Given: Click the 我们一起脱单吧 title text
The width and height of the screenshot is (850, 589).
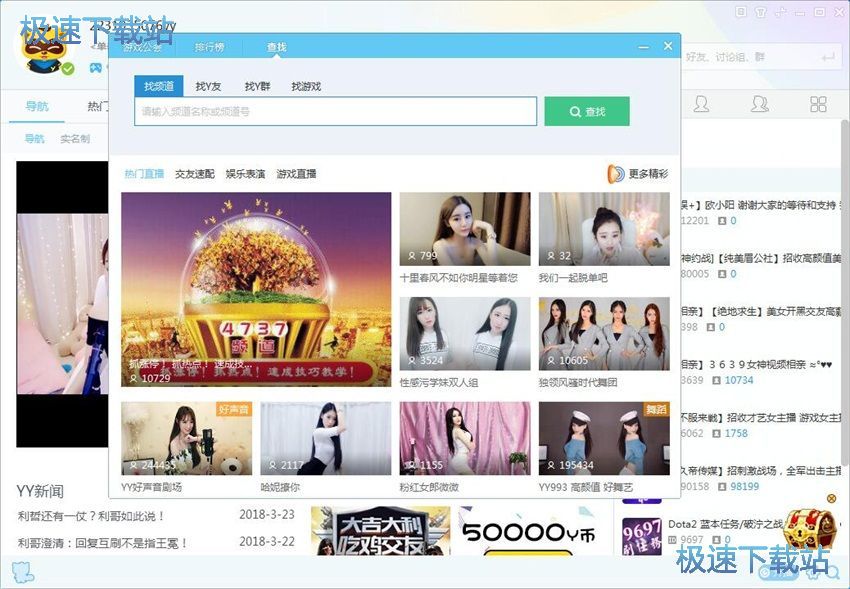Looking at the screenshot, I should coord(573,278).
